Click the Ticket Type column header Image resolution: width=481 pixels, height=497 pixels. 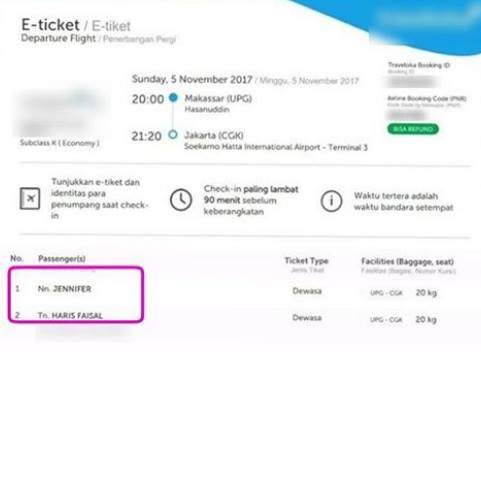coord(306,261)
